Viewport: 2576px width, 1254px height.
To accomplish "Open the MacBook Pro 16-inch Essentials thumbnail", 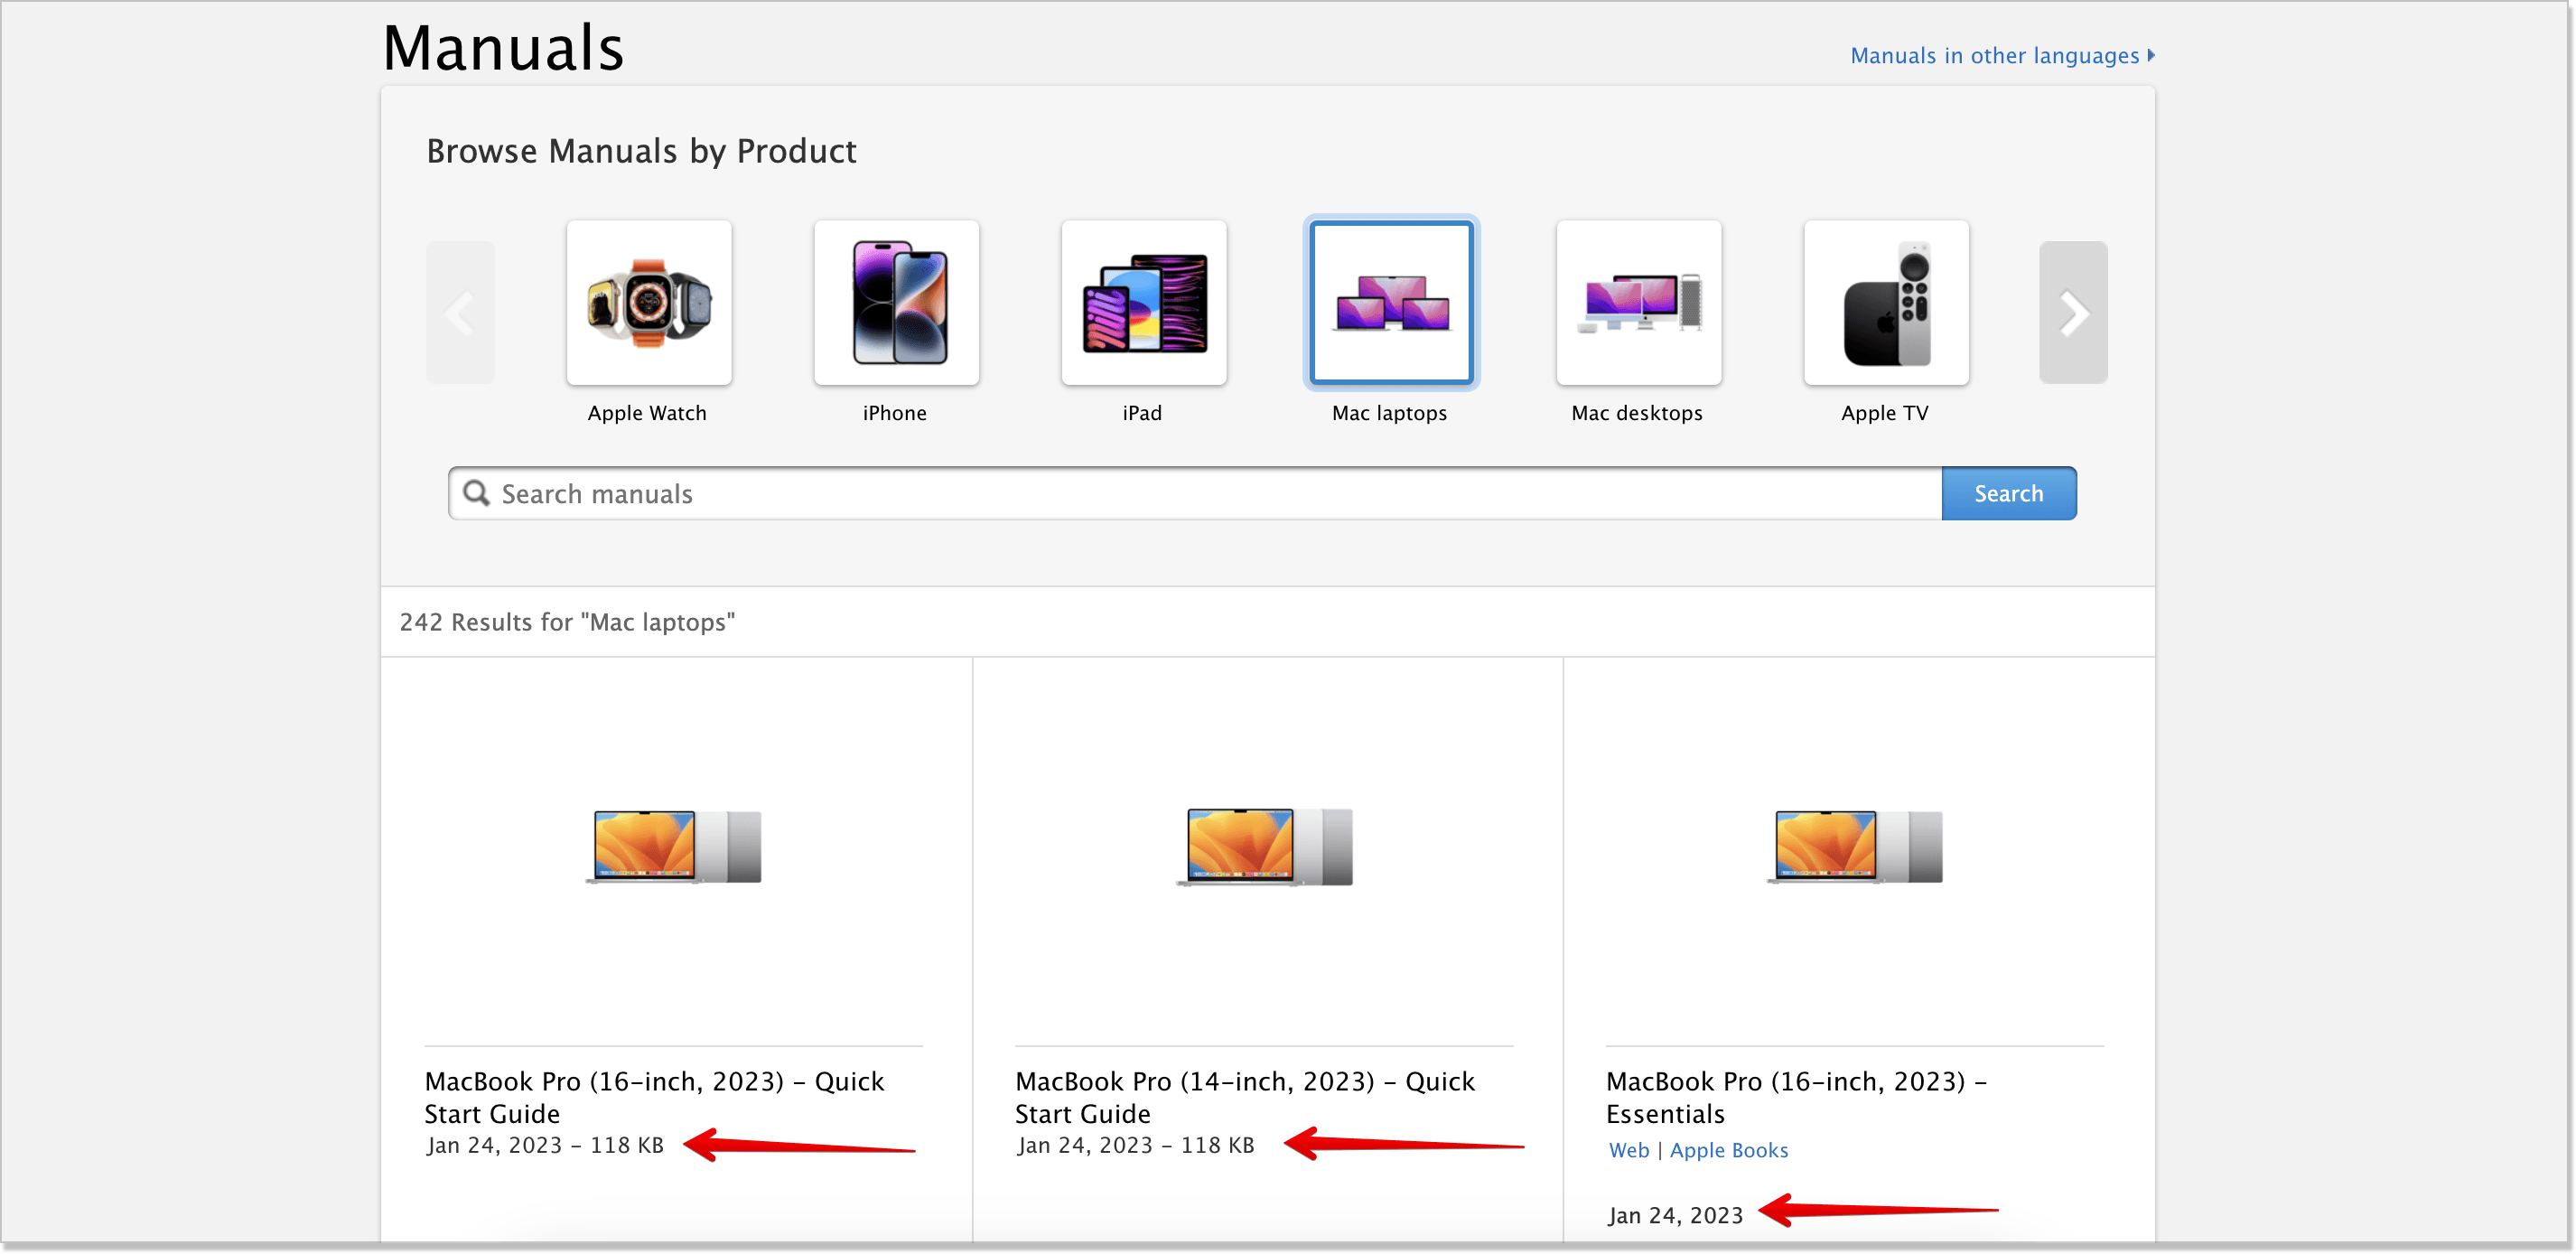I will (1855, 846).
